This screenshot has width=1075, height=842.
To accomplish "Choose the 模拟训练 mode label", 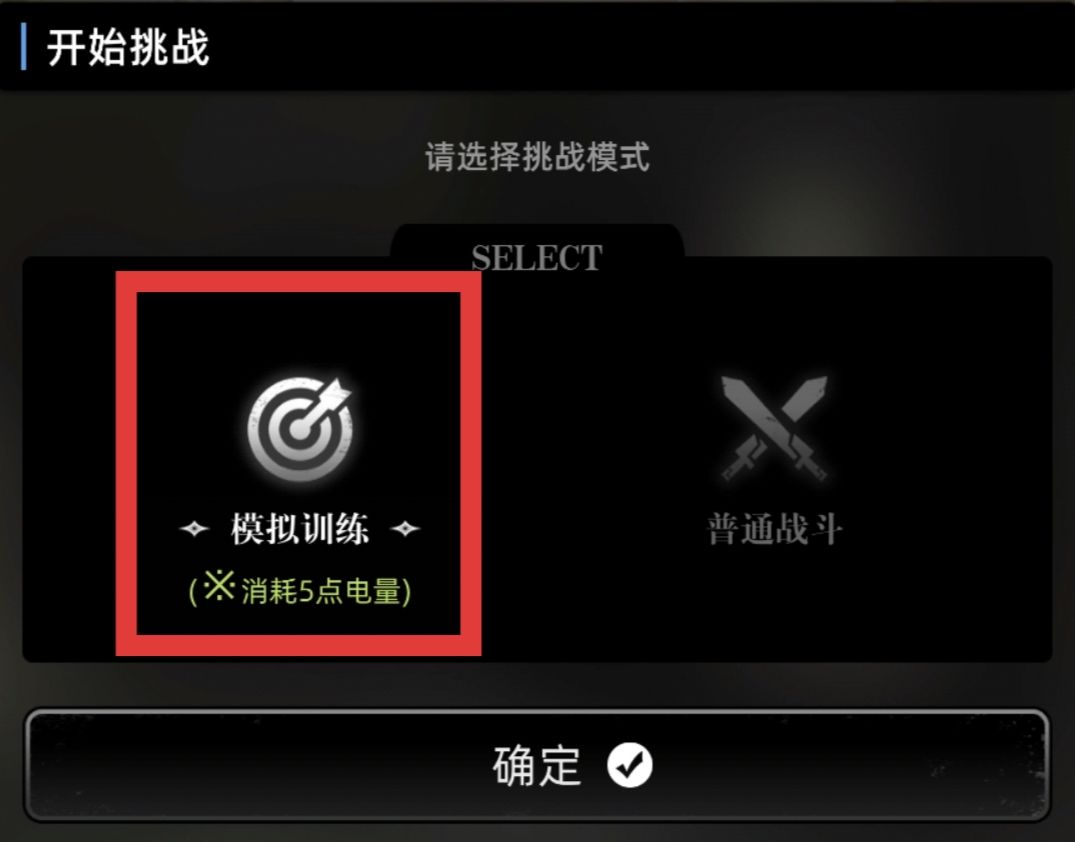I will pos(300,529).
